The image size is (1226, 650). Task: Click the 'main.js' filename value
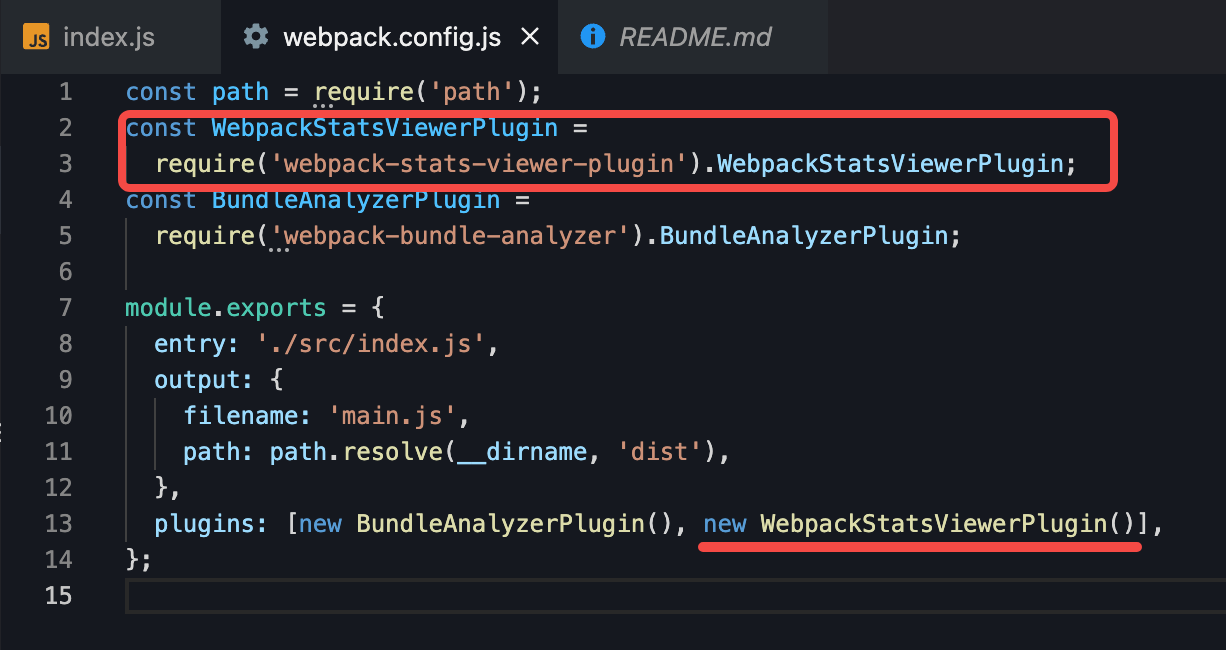point(393,416)
